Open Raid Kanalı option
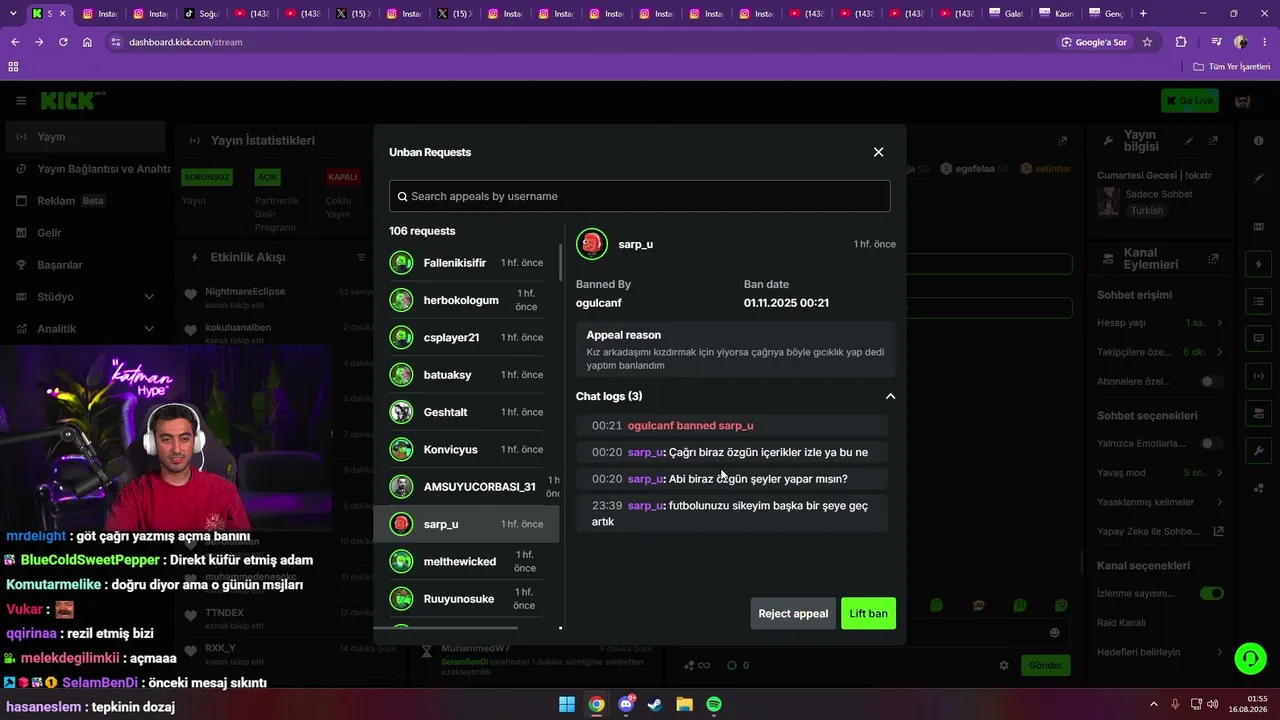This screenshot has height=720, width=1280. 1160,622
